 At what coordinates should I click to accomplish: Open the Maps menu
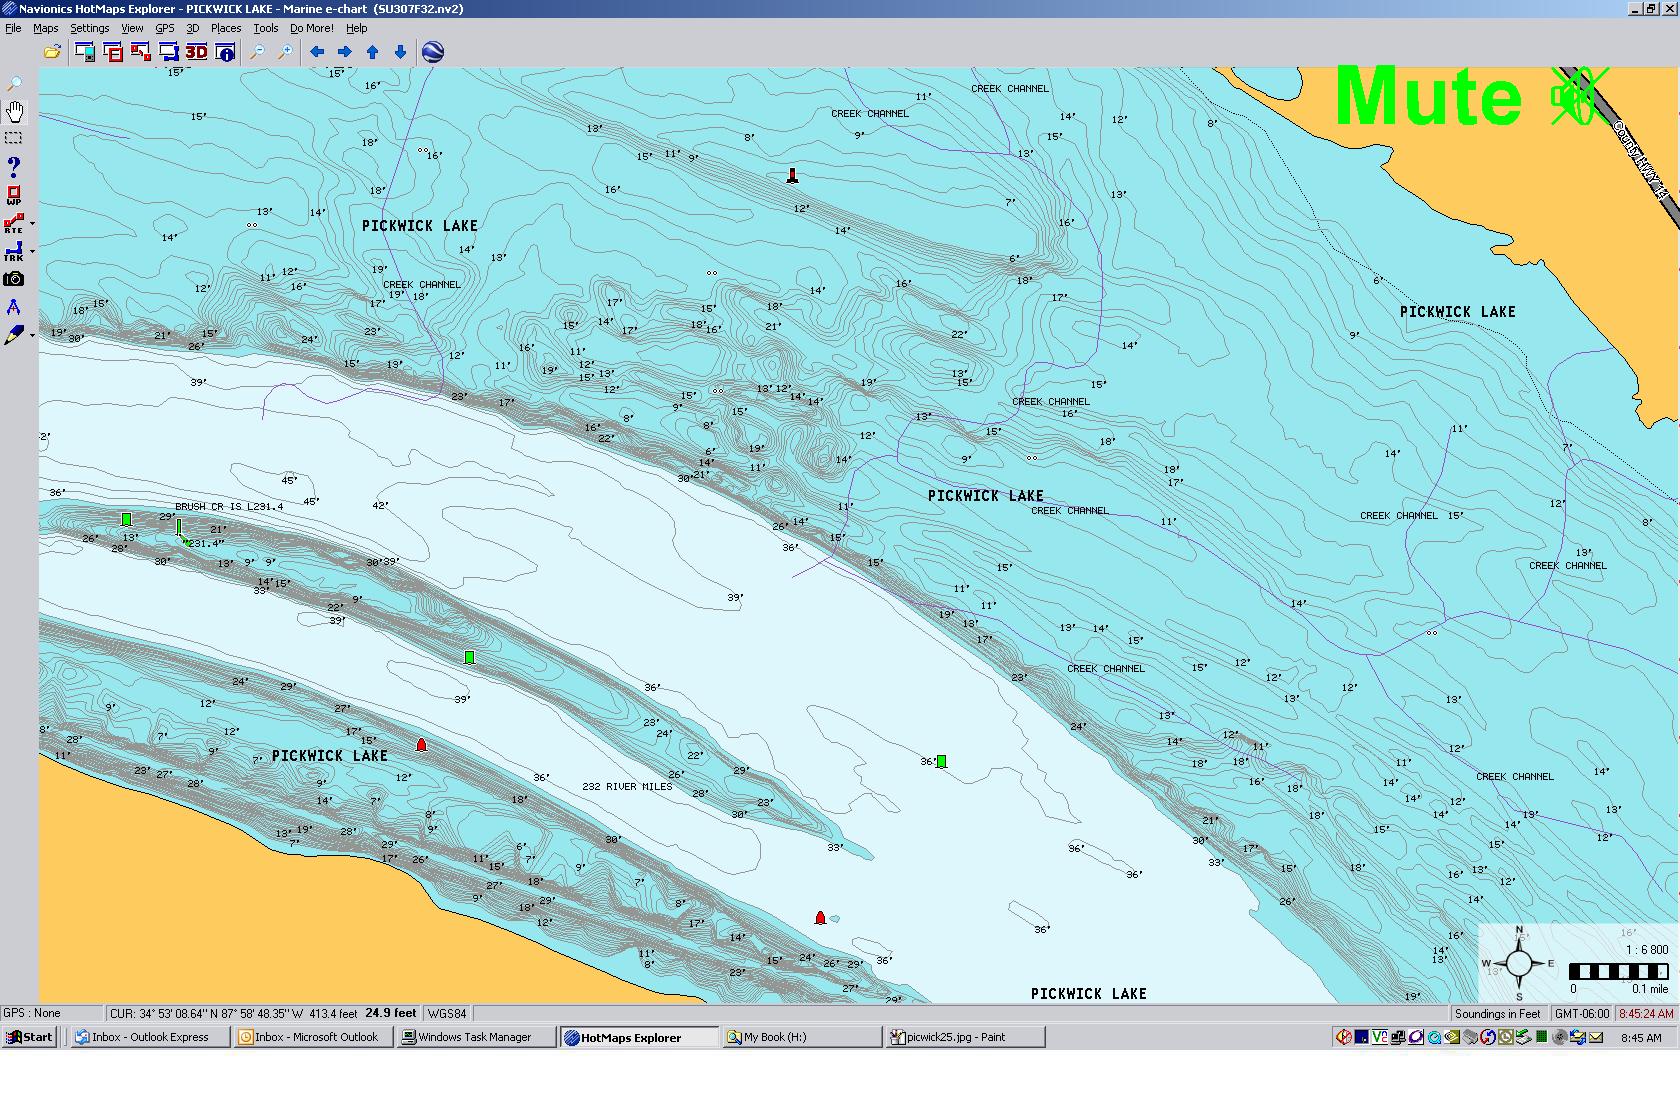tap(45, 28)
